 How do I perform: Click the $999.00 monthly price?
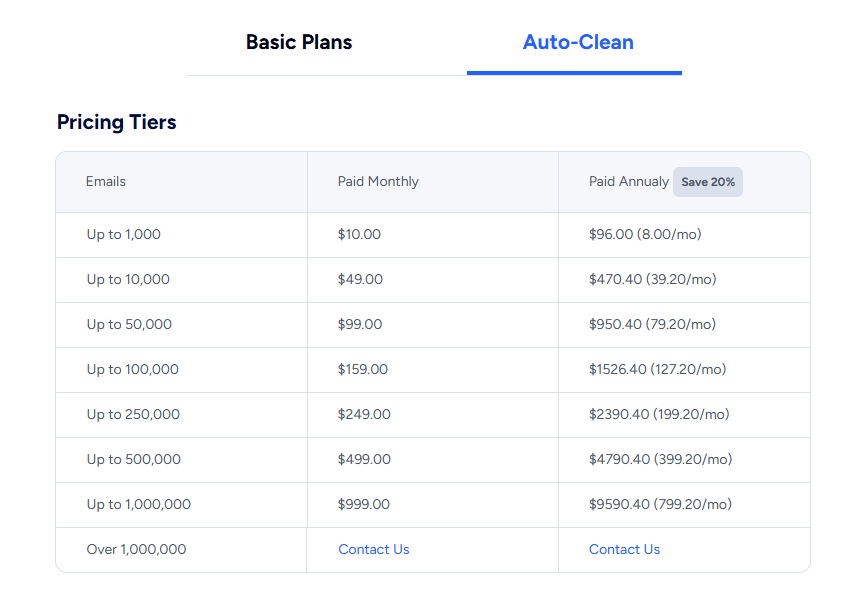[x=364, y=504]
